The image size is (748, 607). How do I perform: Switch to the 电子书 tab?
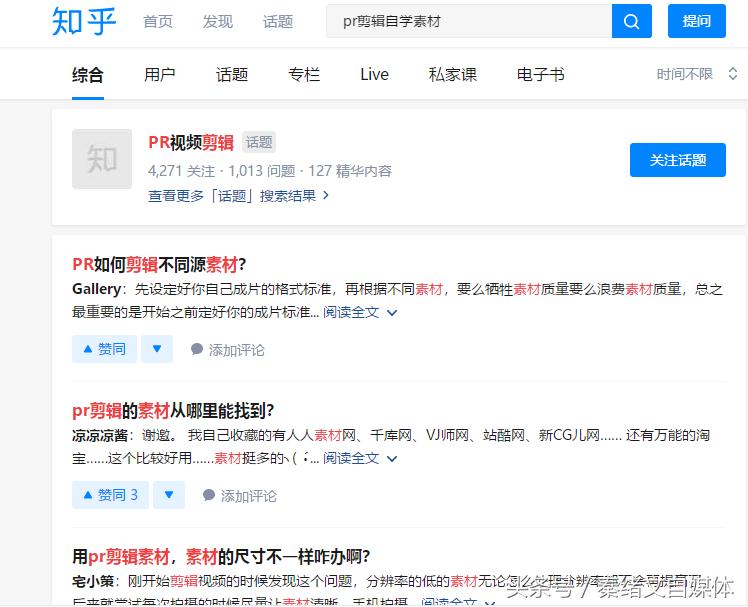click(540, 75)
